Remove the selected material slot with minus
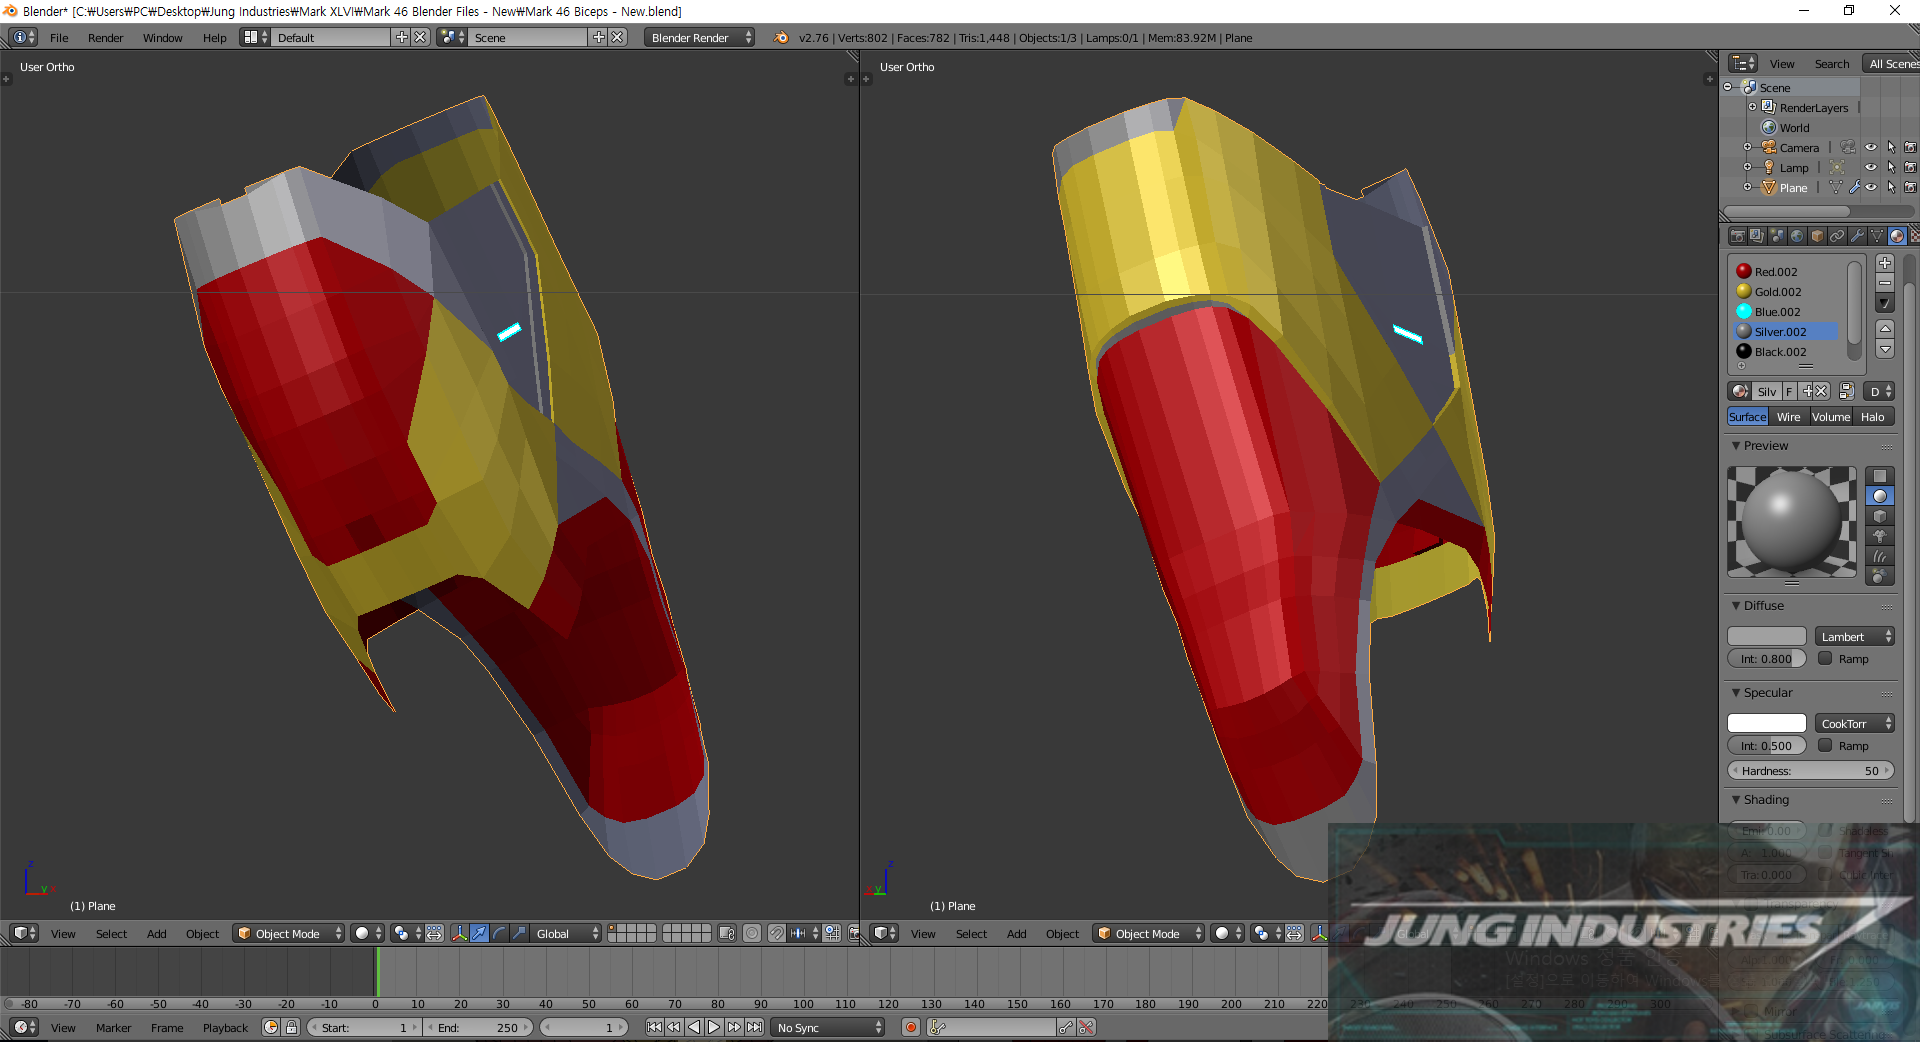Image resolution: width=1920 pixels, height=1042 pixels. [1885, 283]
